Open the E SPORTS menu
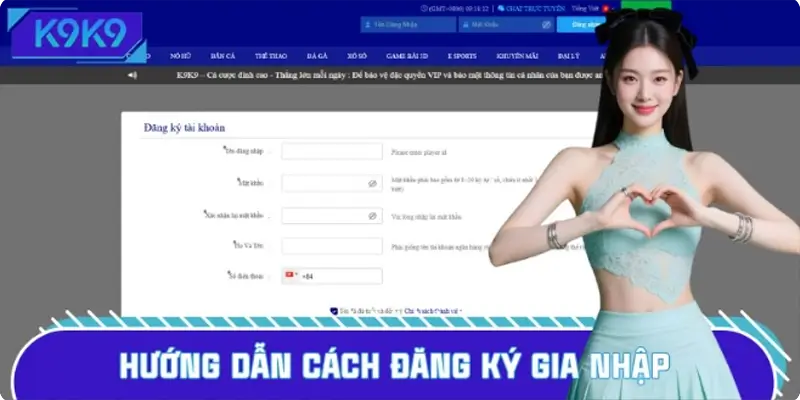The height and width of the screenshot is (400, 800). point(462,56)
